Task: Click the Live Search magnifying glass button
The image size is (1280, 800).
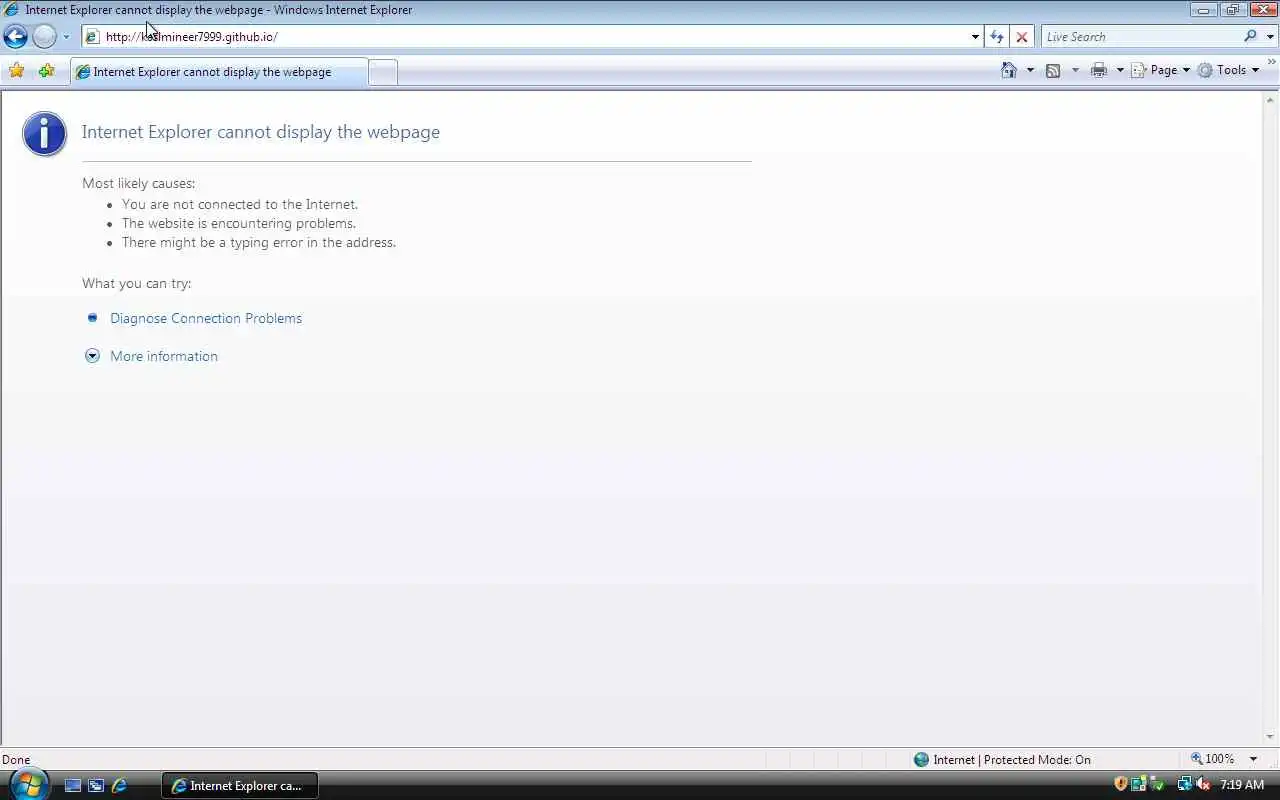Action: tap(1250, 37)
